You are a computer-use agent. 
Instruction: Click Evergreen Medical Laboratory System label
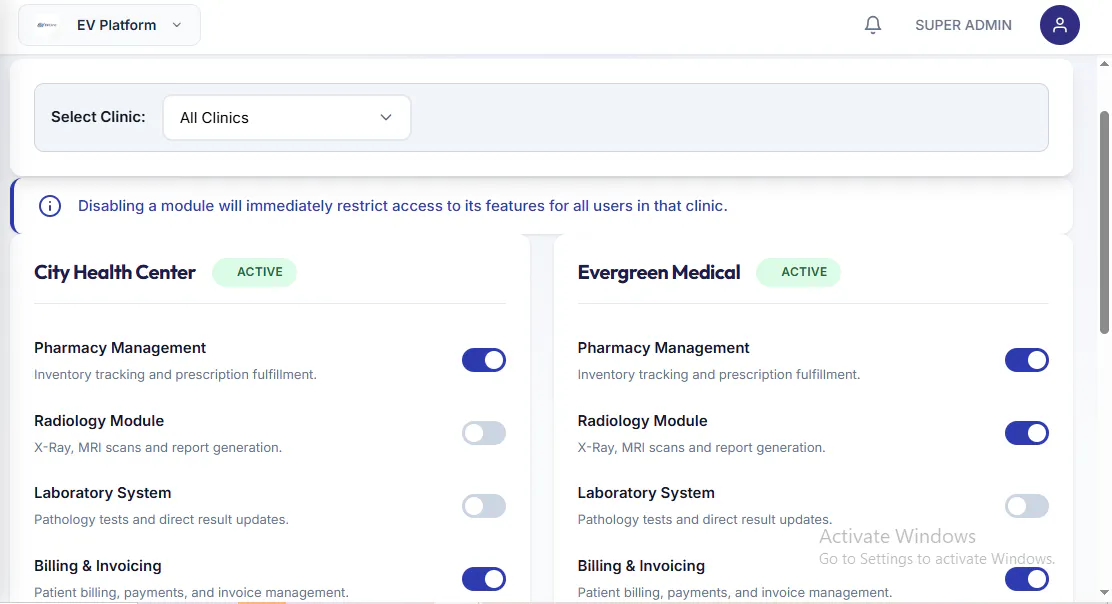[x=646, y=493]
